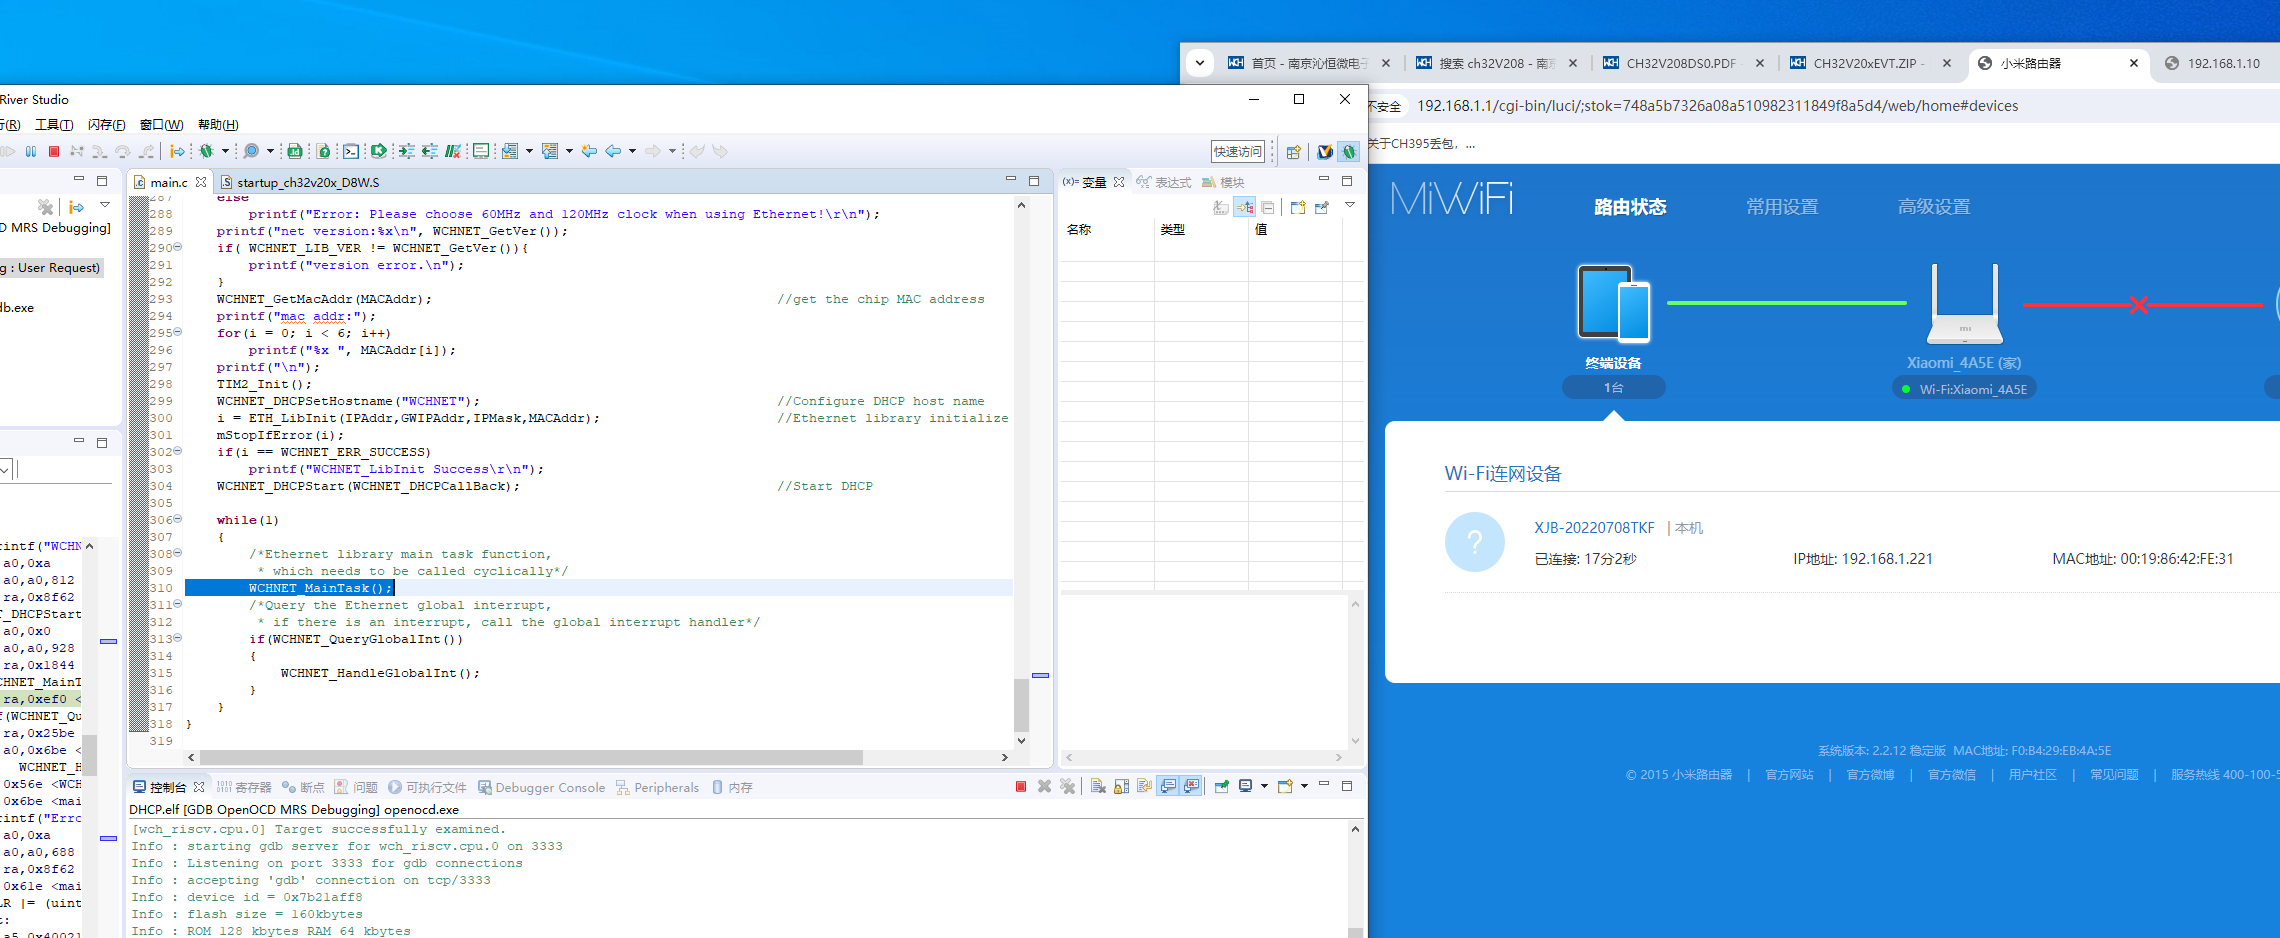The image size is (2280, 938).
Task: Click editor horizontal scrollbar thumb
Action: pos(531,757)
